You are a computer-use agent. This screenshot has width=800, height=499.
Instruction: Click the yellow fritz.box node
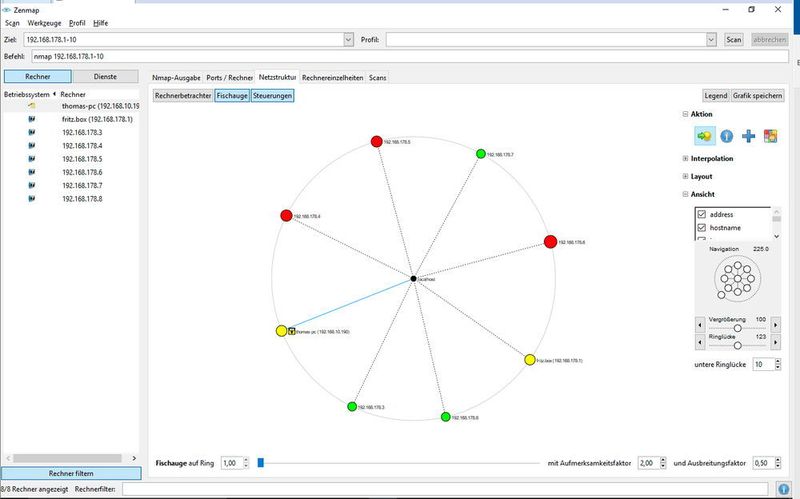click(x=530, y=360)
